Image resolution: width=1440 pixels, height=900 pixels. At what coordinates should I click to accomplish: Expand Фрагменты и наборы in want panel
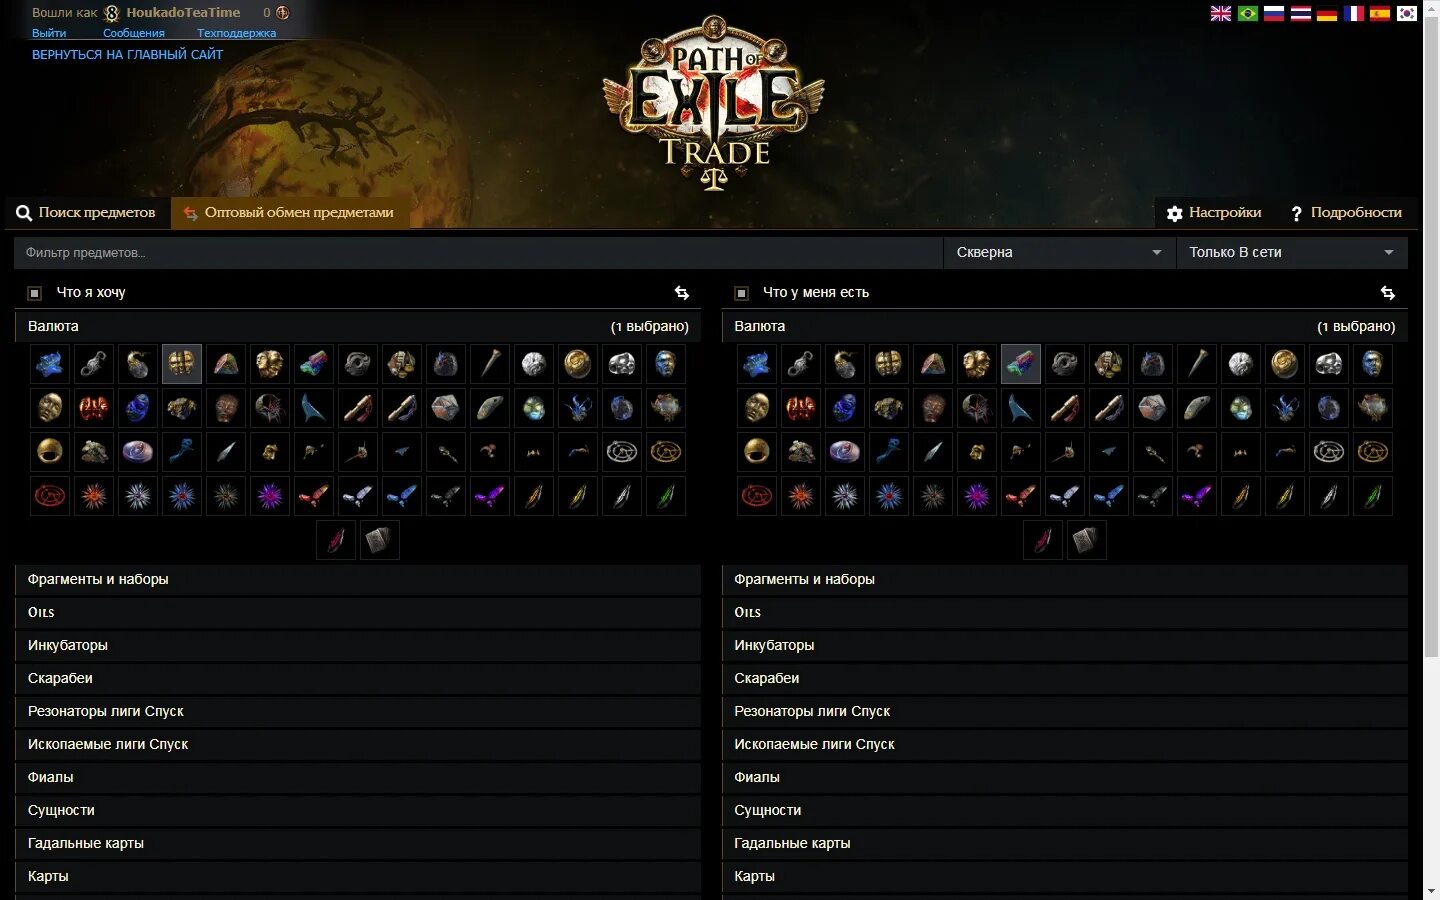point(358,580)
